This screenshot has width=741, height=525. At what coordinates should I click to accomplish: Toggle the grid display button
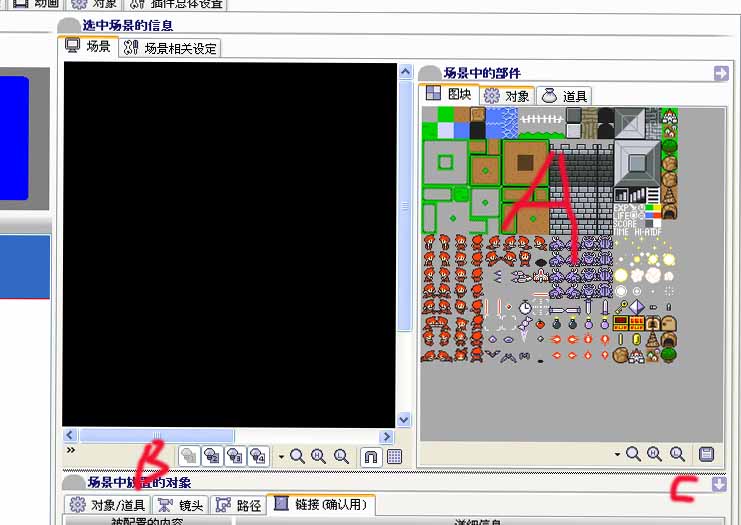(x=394, y=456)
